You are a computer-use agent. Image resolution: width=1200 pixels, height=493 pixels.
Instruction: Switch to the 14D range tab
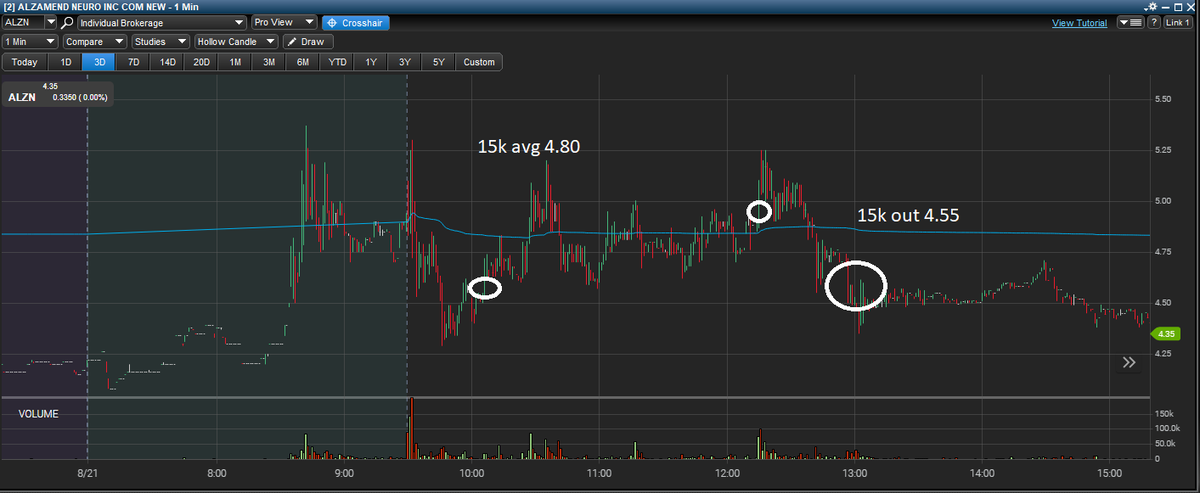(167, 62)
